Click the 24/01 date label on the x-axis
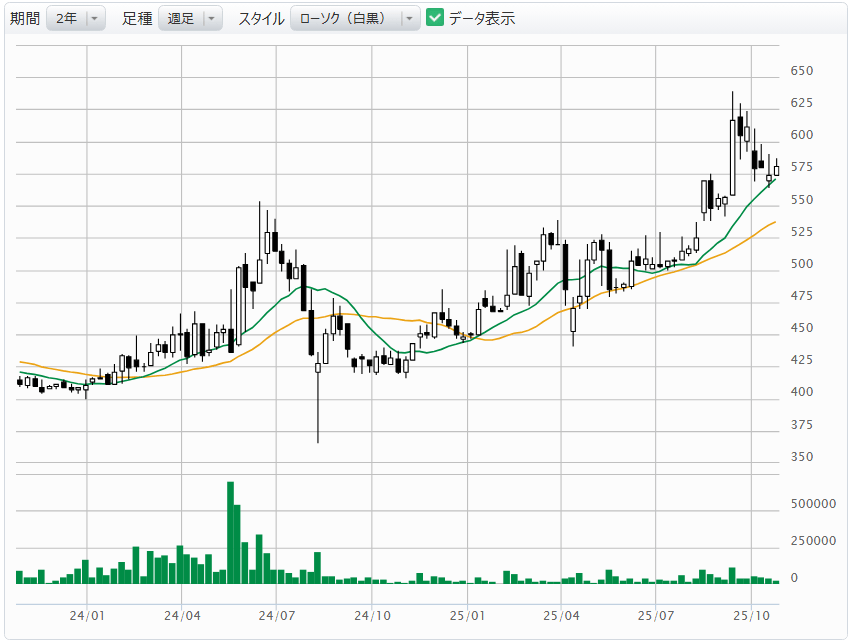This screenshot has height=642, width=852. (x=87, y=615)
